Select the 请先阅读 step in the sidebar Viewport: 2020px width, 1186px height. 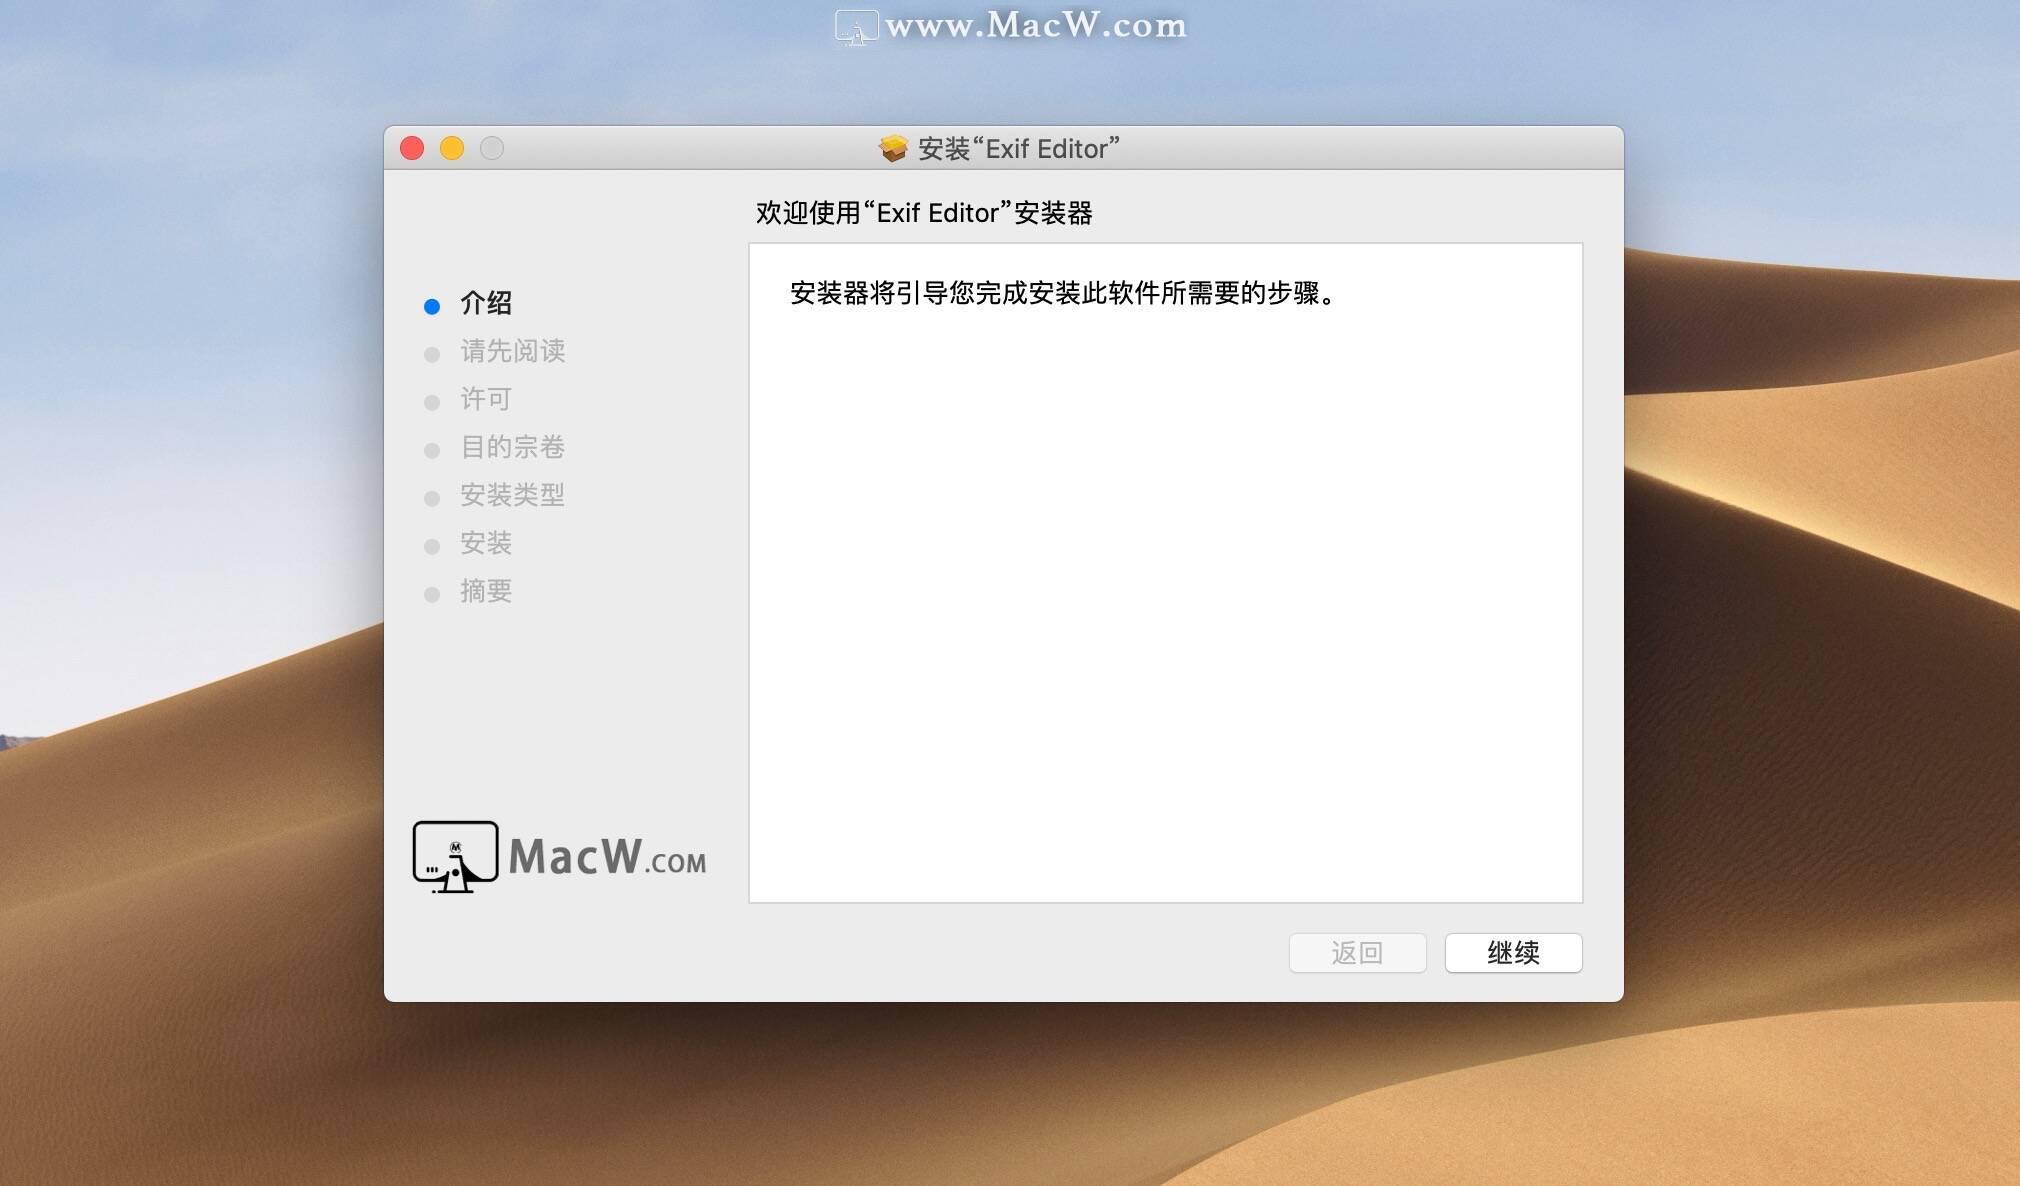coord(512,351)
